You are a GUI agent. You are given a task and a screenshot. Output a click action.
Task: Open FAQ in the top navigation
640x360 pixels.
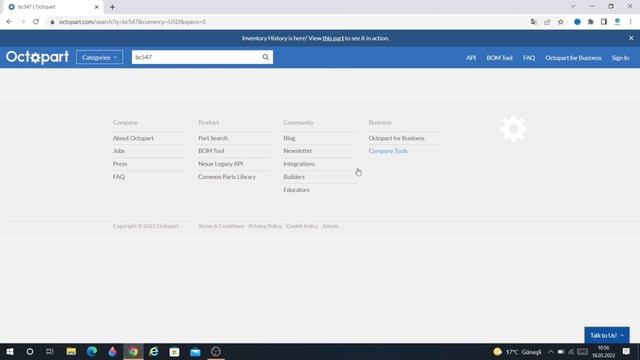529,58
